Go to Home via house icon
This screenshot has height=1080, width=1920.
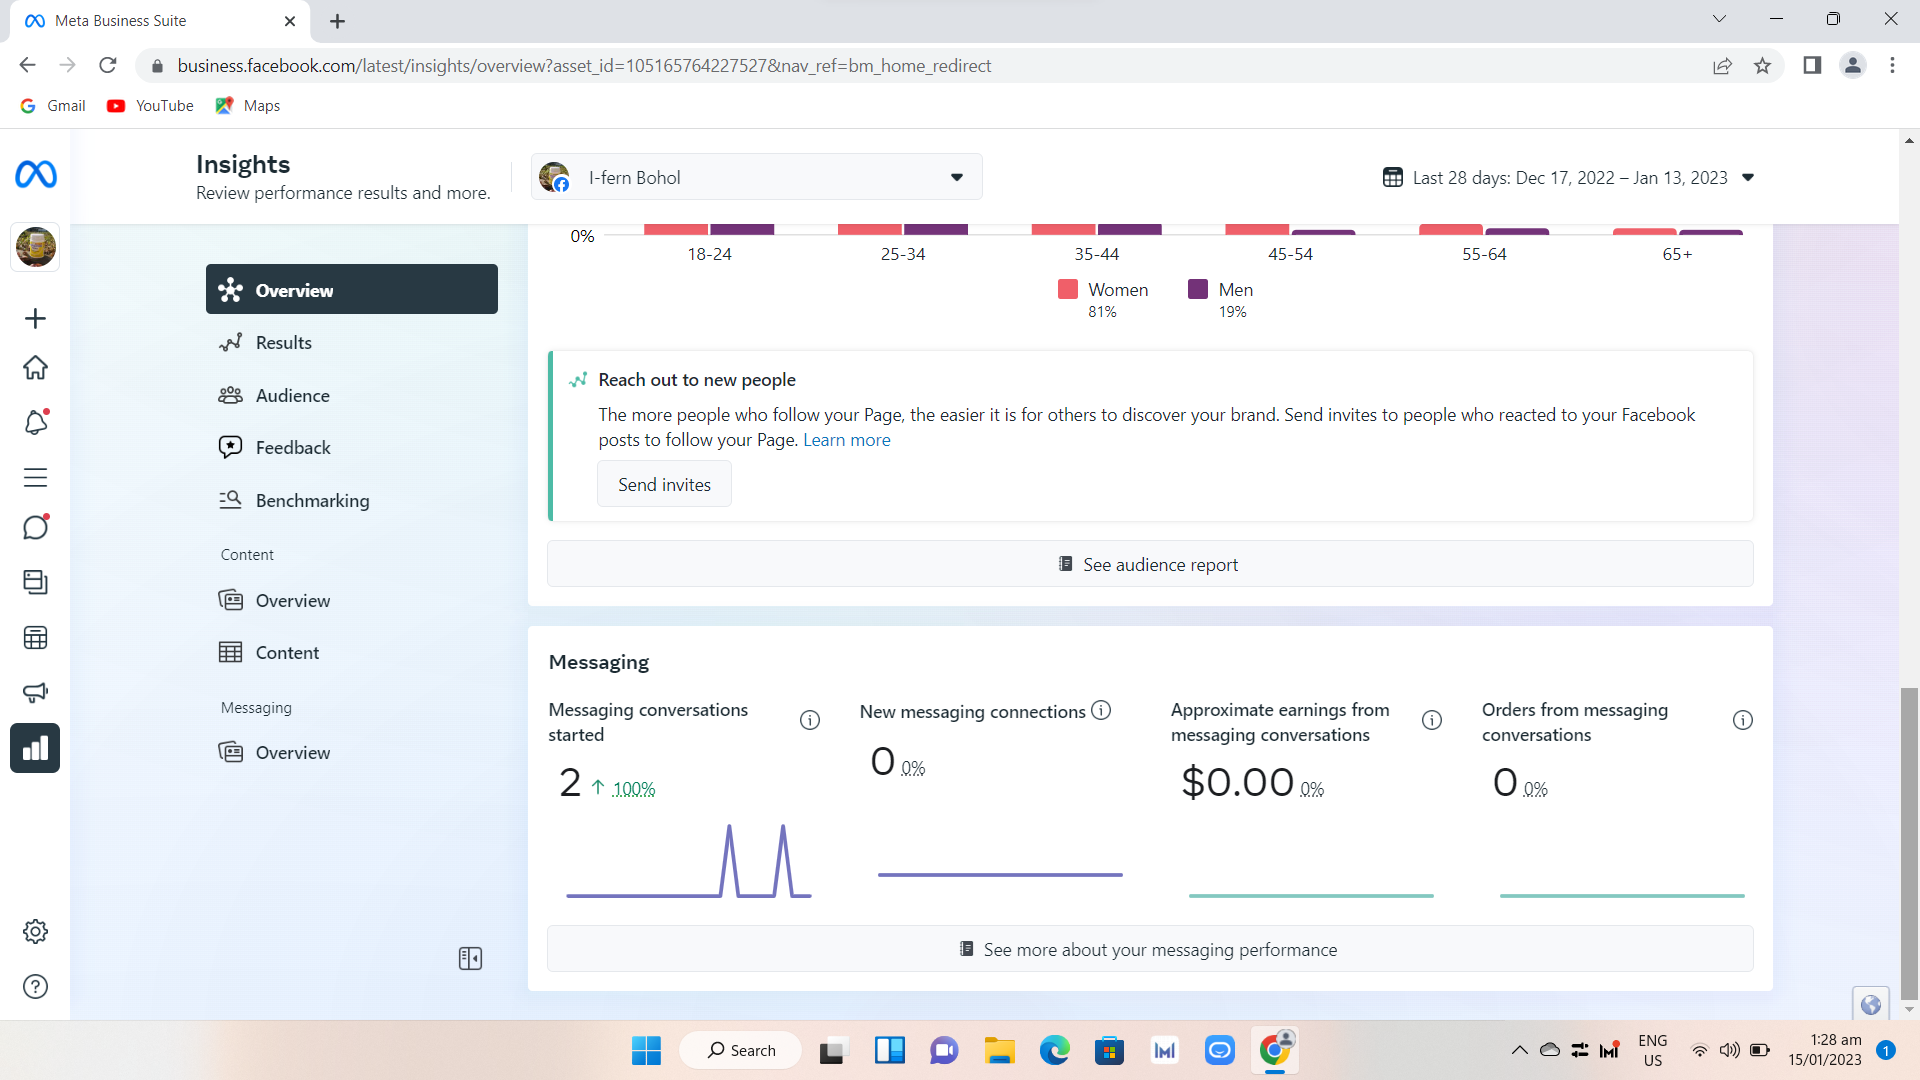35,368
